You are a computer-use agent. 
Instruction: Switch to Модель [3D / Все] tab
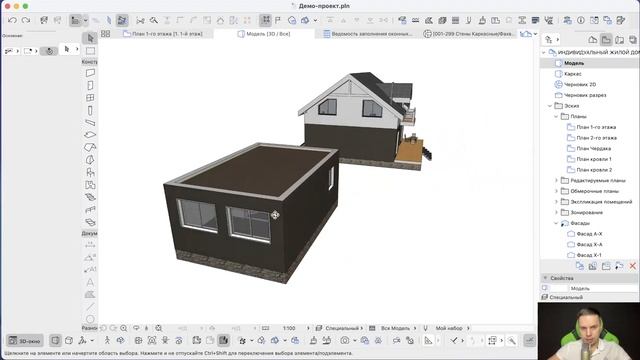click(x=264, y=34)
